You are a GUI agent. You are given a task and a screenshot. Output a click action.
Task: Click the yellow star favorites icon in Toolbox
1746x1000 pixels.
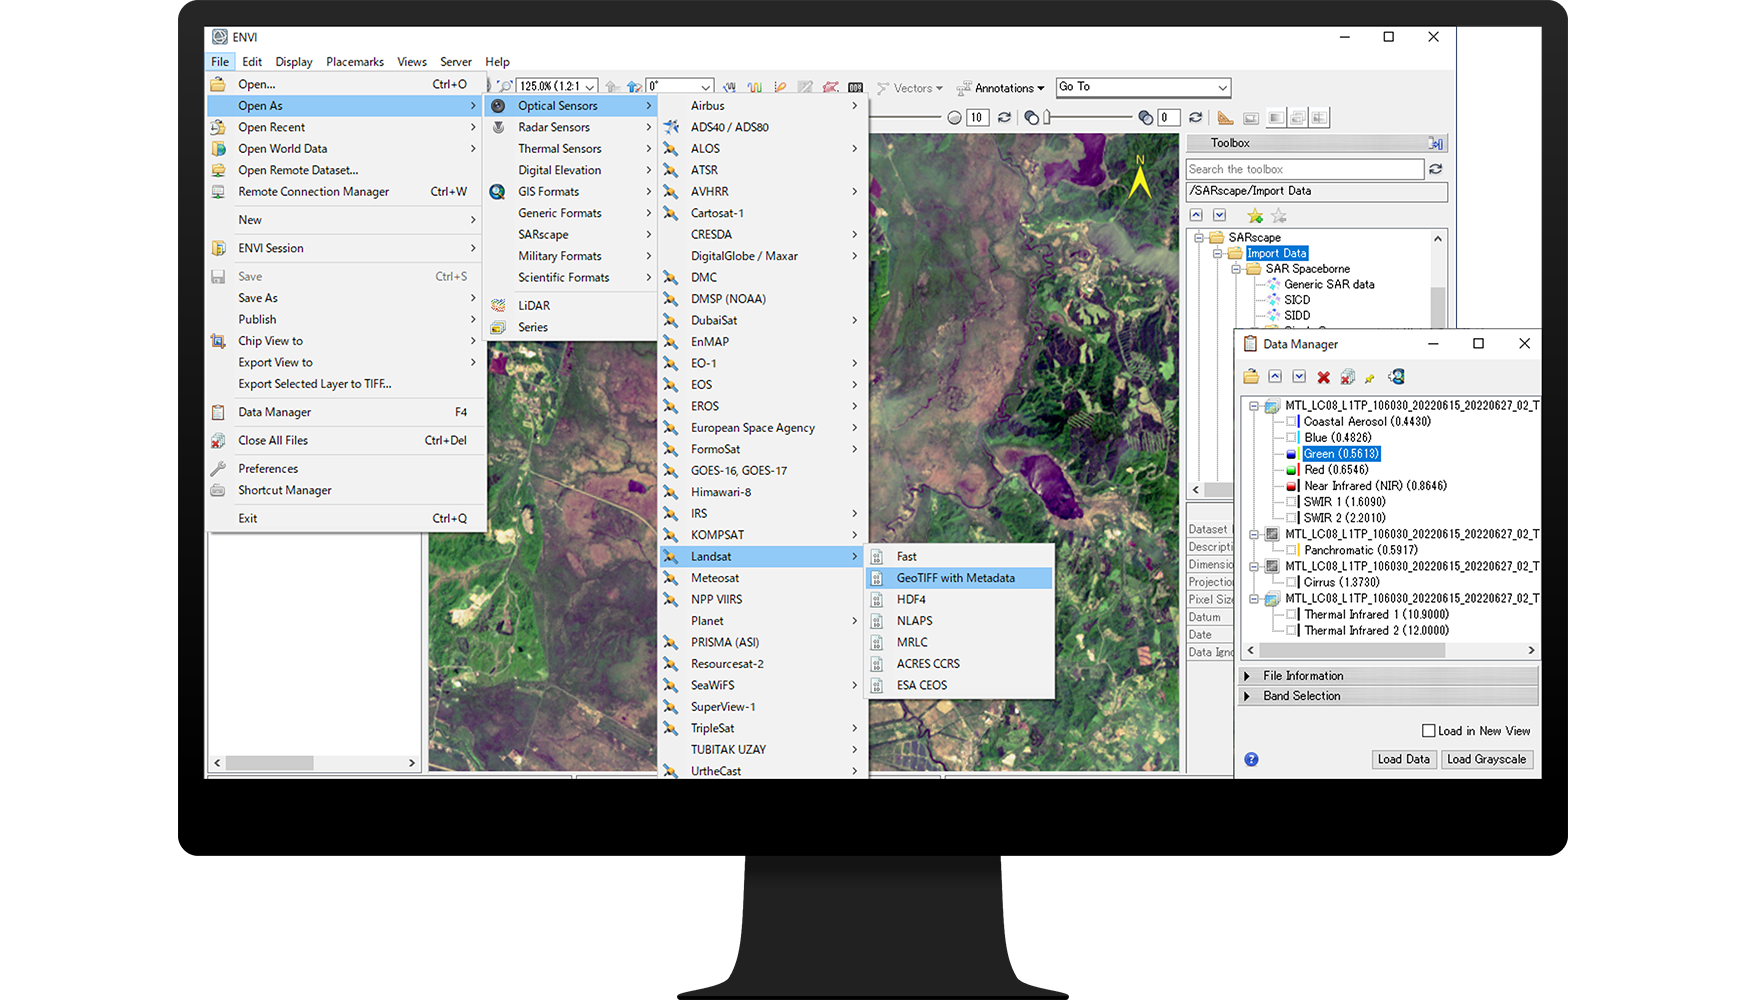[1255, 216]
